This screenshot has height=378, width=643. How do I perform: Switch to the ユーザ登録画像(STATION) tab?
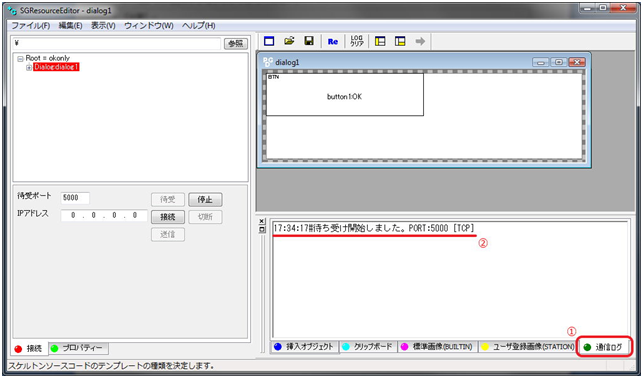tap(528, 347)
